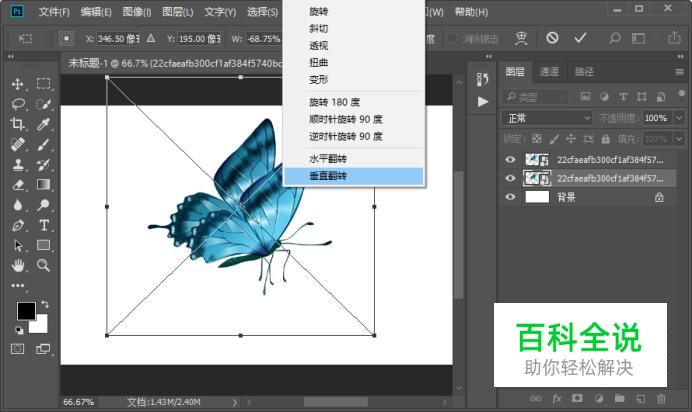Toggle layer filtering switch in Layers panel
The image size is (692, 412).
[x=681, y=94]
